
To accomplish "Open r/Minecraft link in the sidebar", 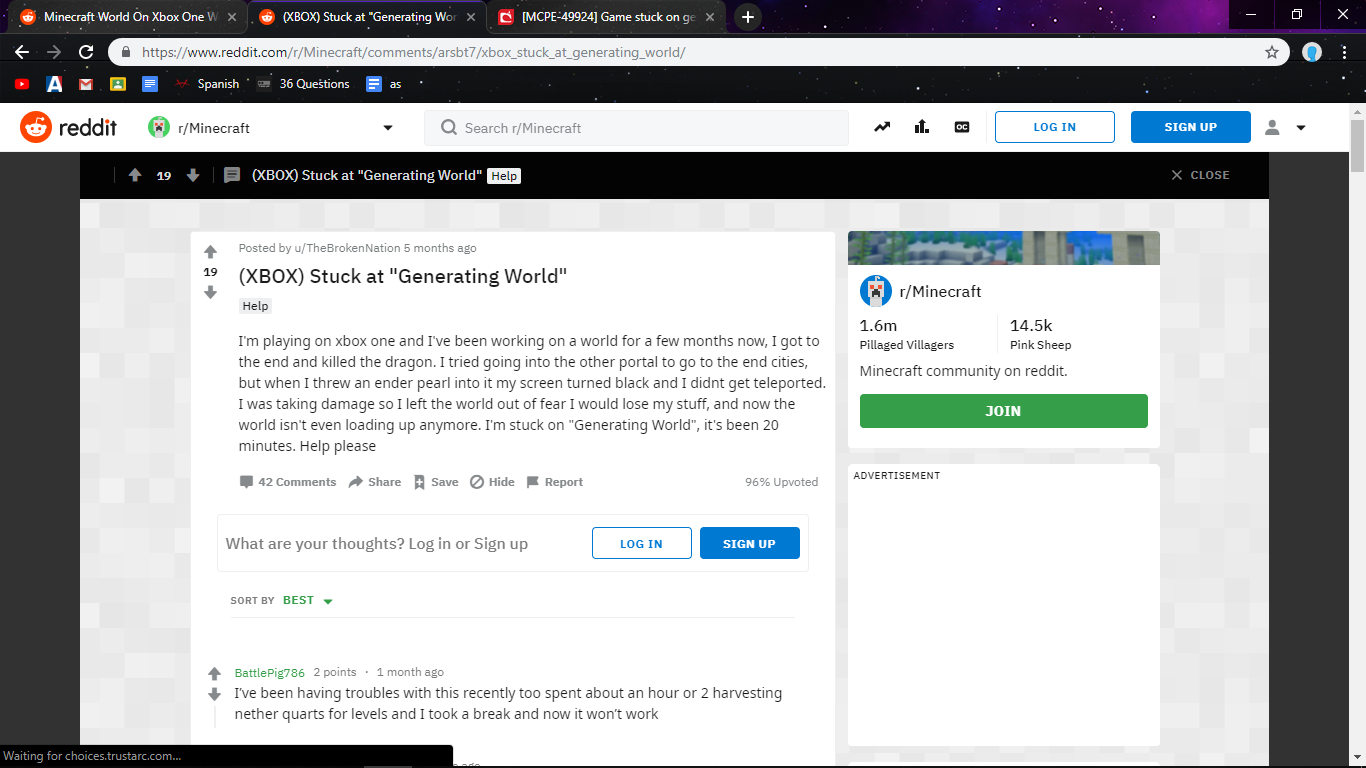I will pyautogui.click(x=940, y=292).
